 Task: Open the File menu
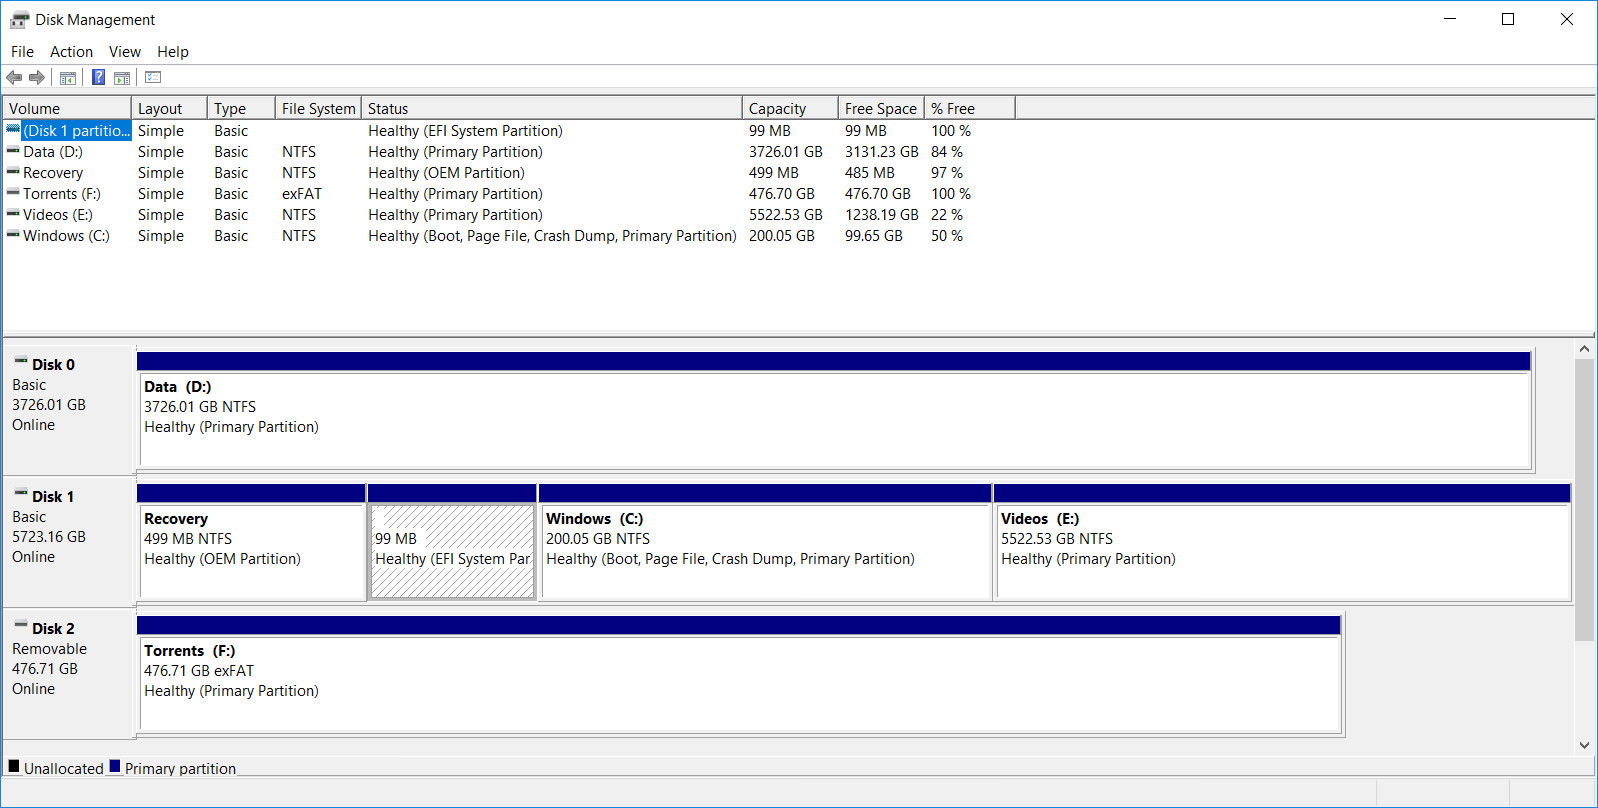[22, 52]
